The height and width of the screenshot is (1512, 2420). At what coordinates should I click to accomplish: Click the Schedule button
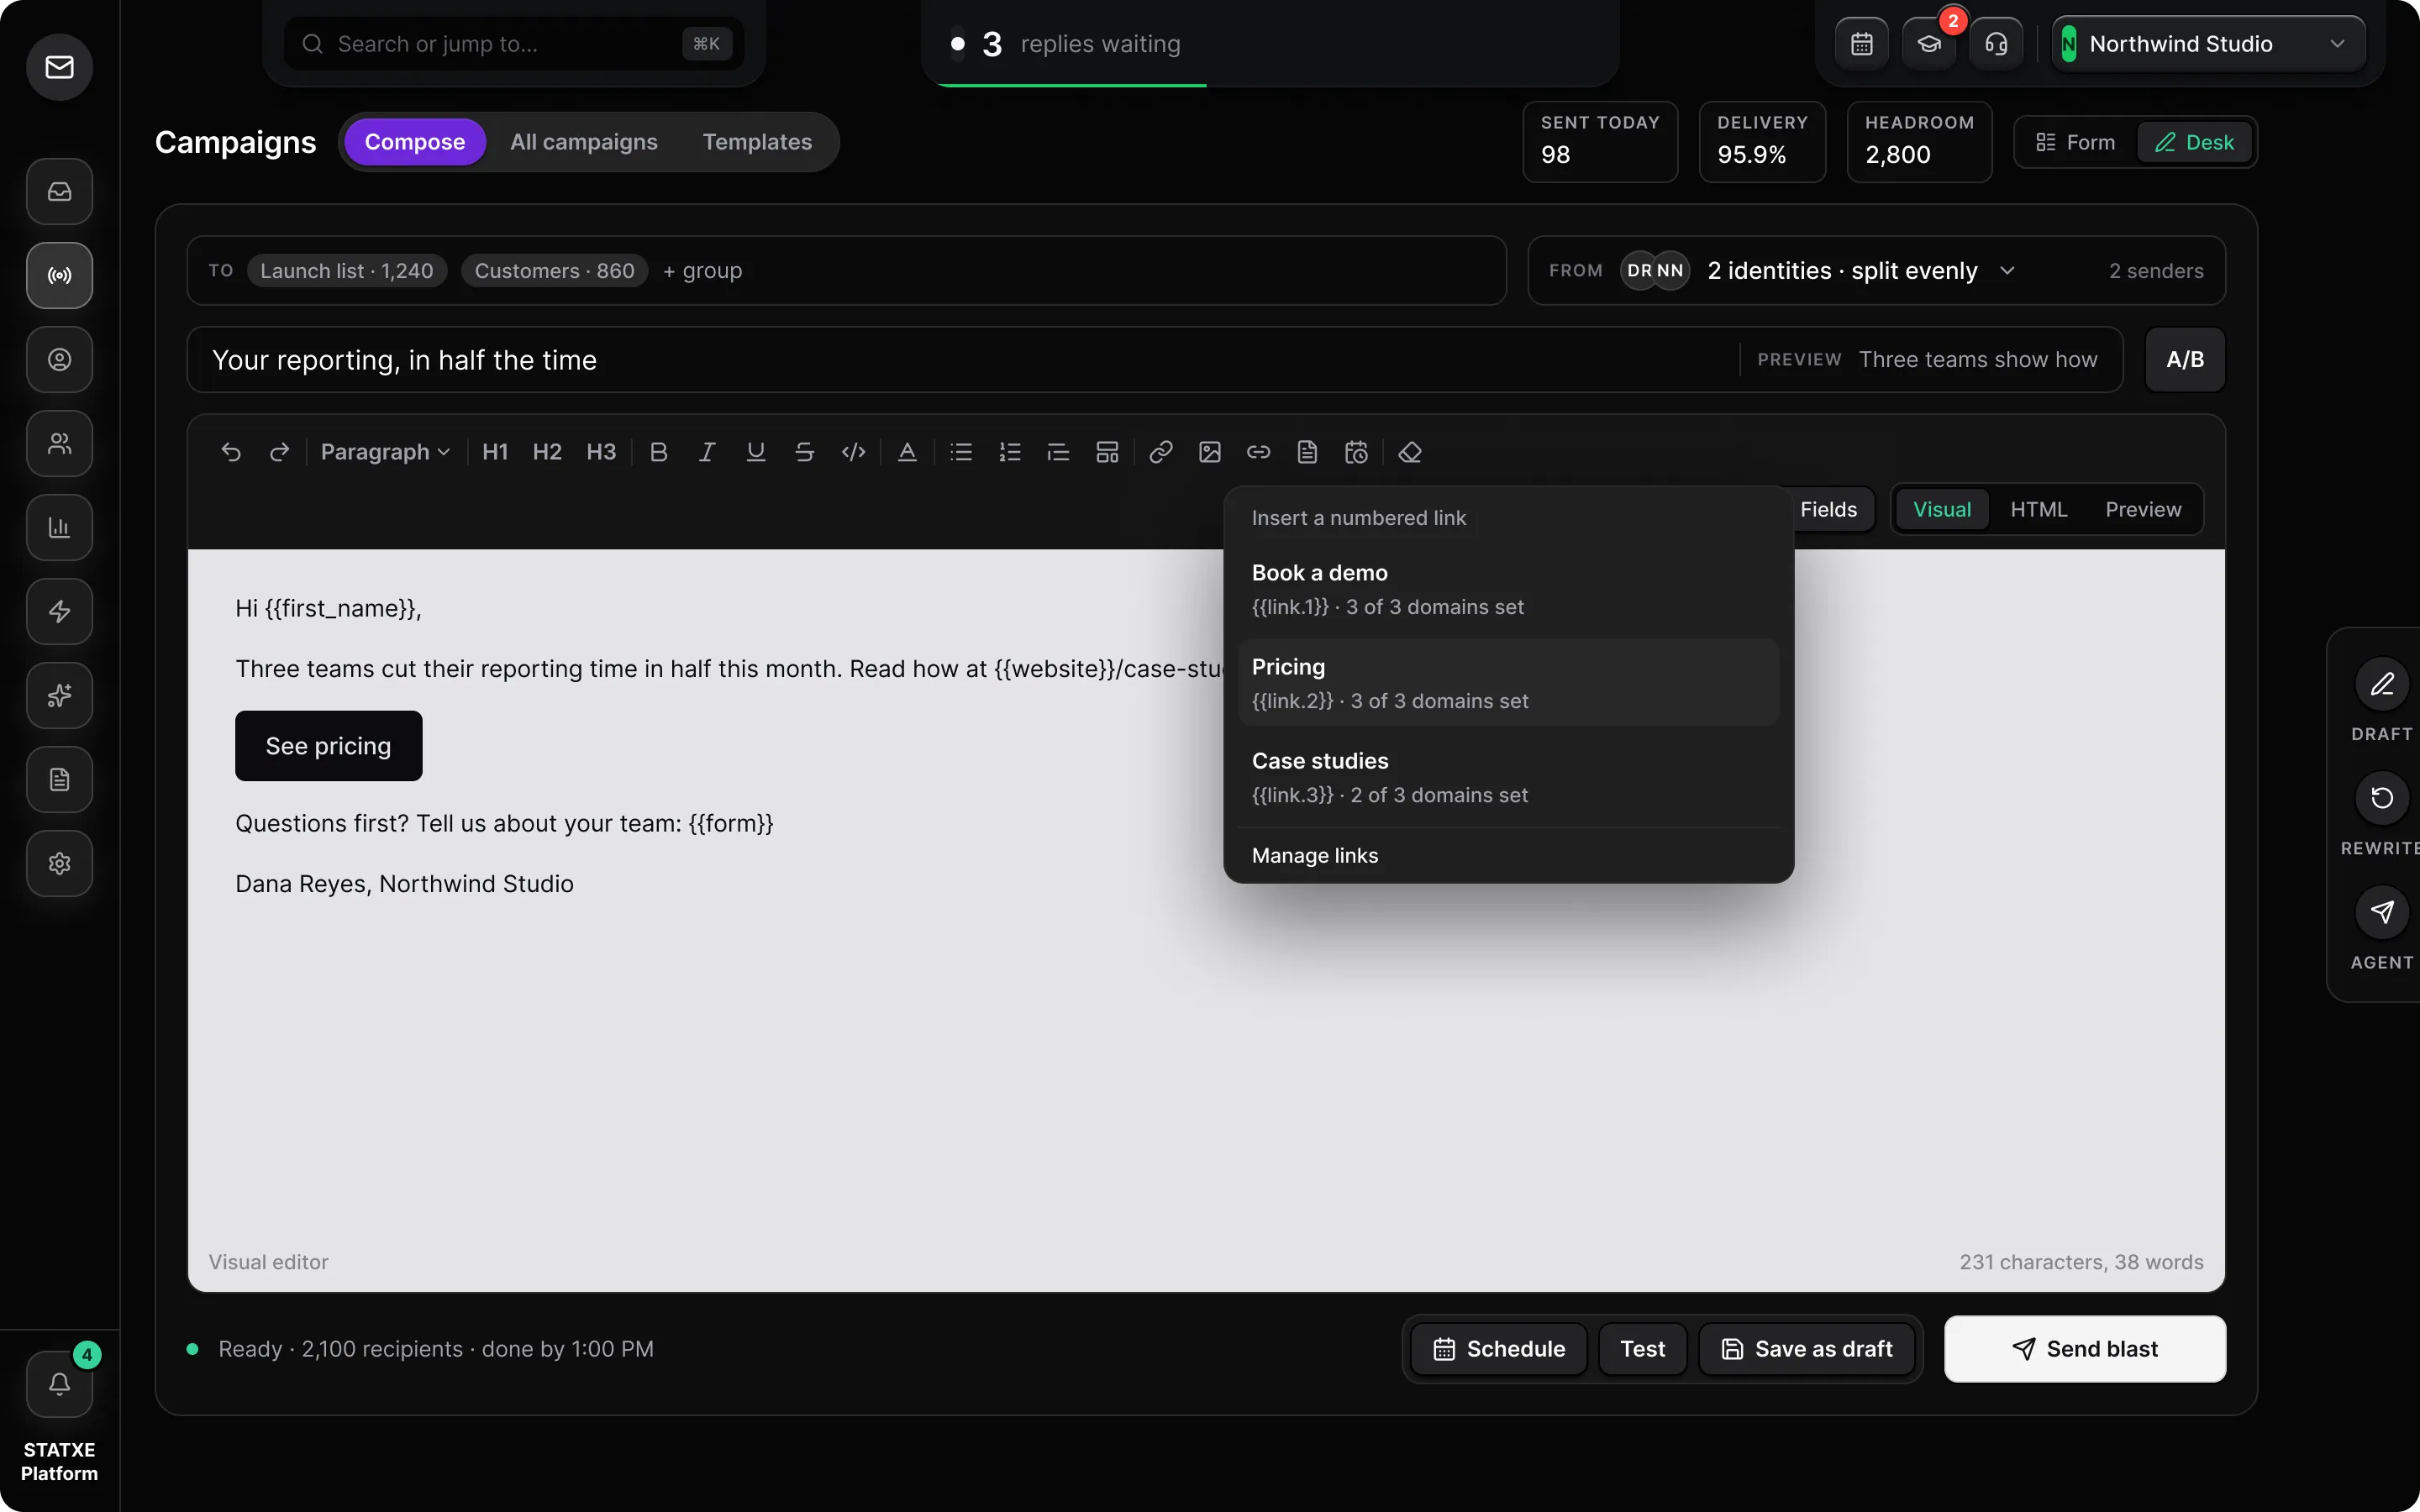pos(1499,1349)
